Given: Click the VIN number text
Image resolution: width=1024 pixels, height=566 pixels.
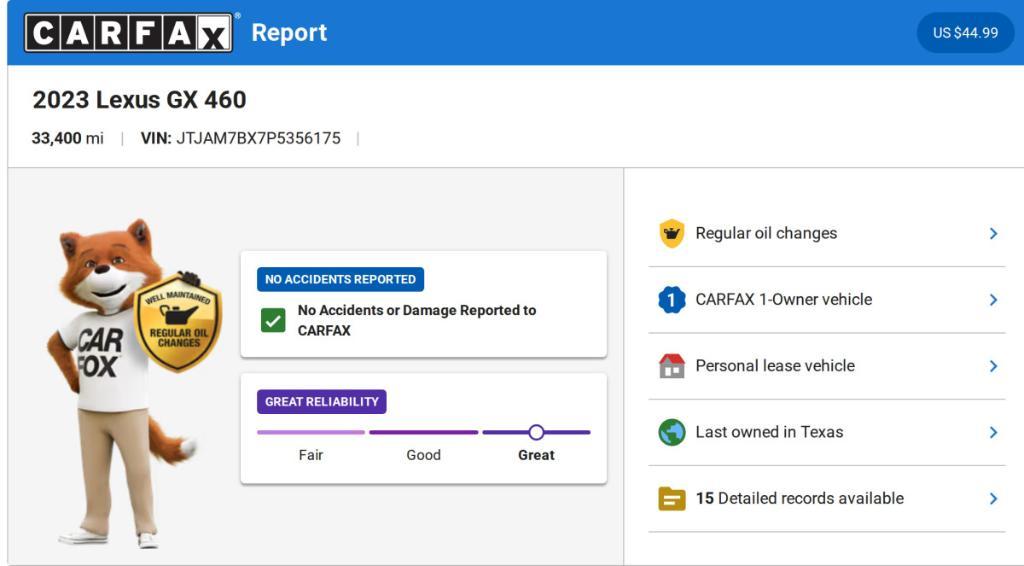Looking at the screenshot, I should tap(258, 138).
